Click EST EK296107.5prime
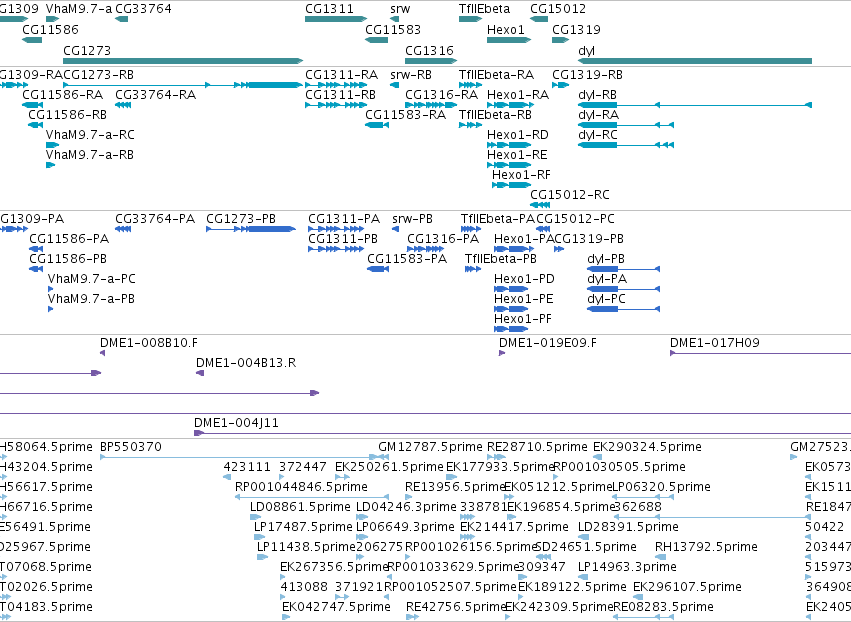 click(x=687, y=587)
